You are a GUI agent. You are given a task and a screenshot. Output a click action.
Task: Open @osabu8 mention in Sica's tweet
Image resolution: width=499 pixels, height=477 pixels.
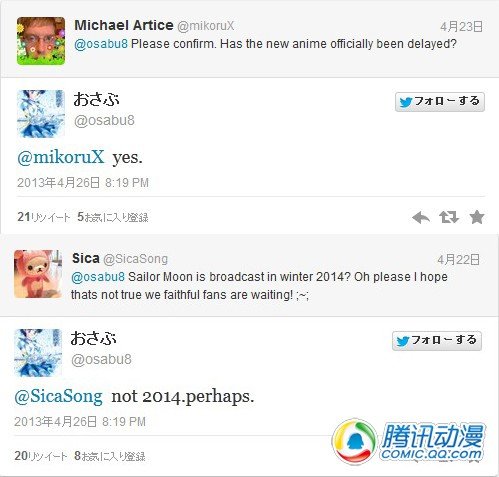pyautogui.click(x=98, y=277)
